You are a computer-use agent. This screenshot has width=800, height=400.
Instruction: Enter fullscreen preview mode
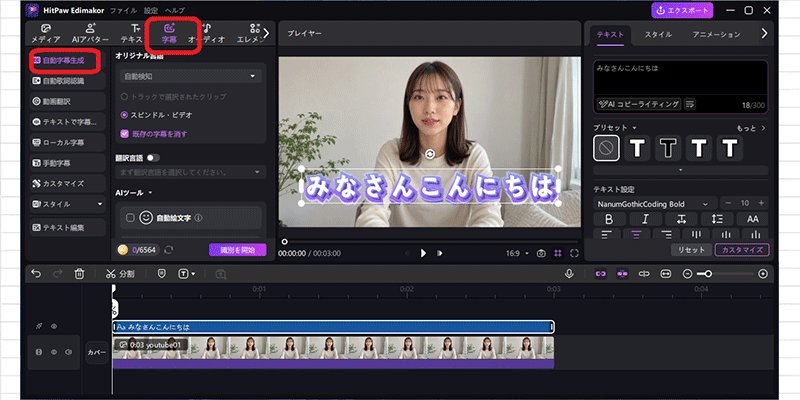574,253
